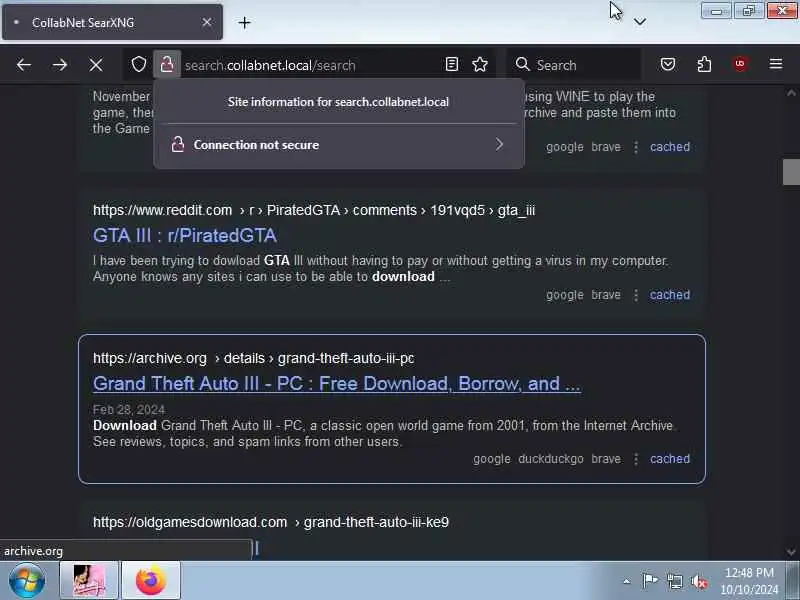Close the CollabNet SearXNG tab
This screenshot has height=600, width=800.
tap(207, 22)
